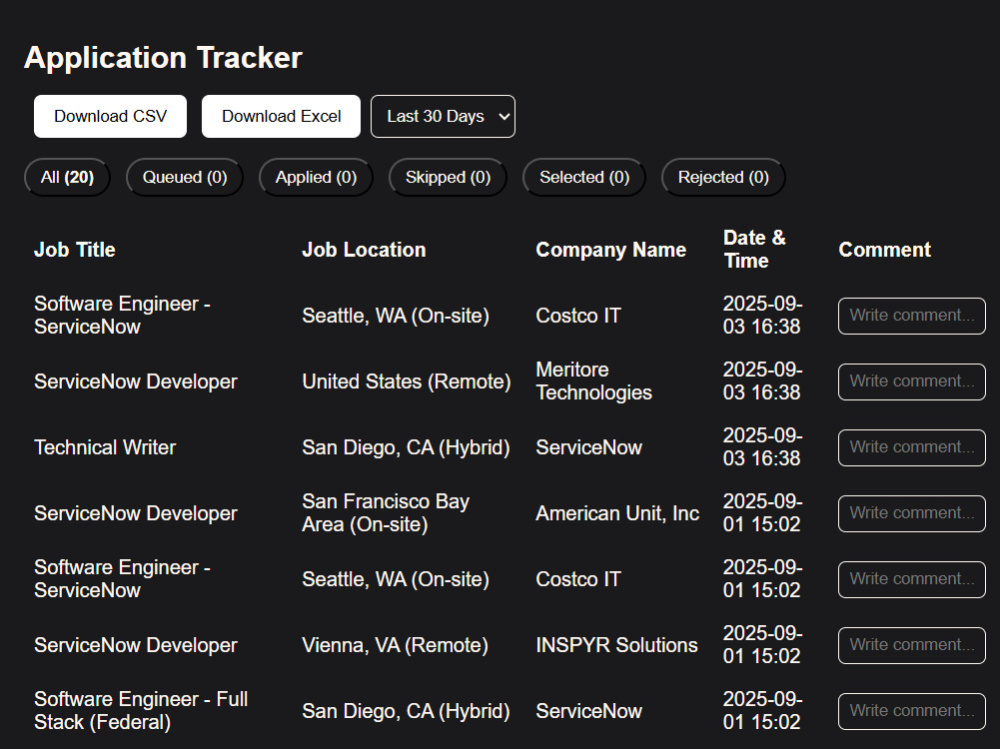Open the Last 30 Days dropdown
Viewport: 1000px width, 749px height.
click(x=443, y=116)
